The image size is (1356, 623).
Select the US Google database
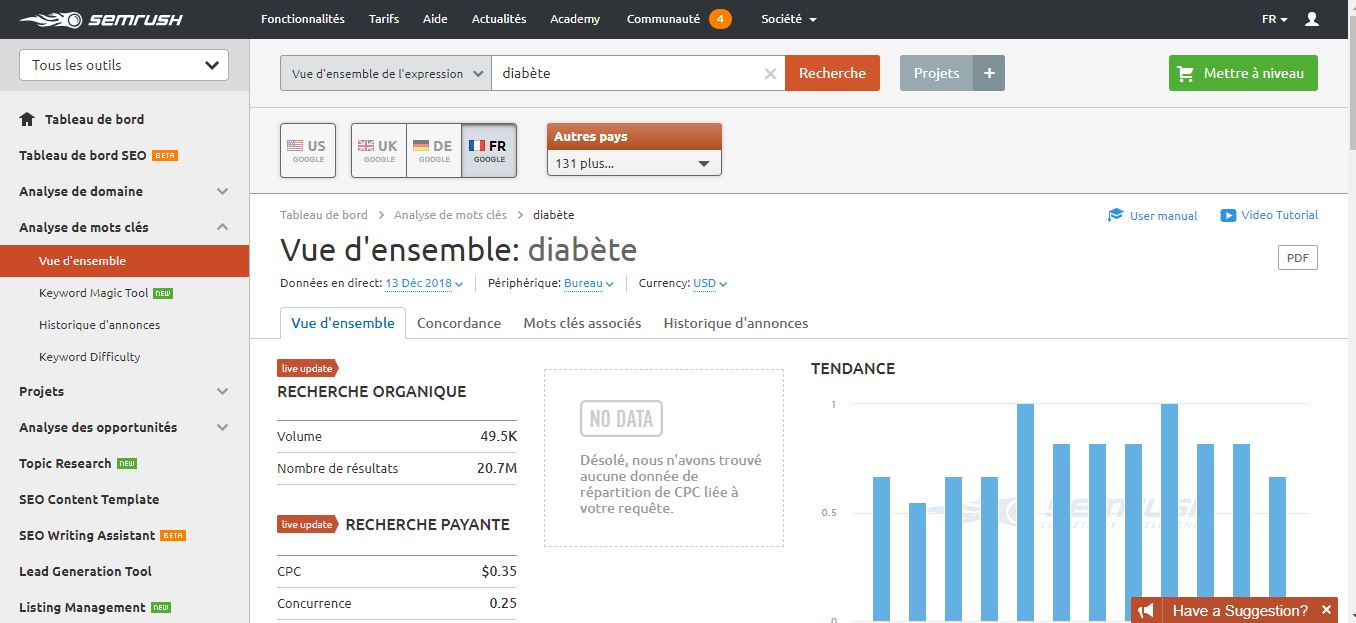point(308,151)
